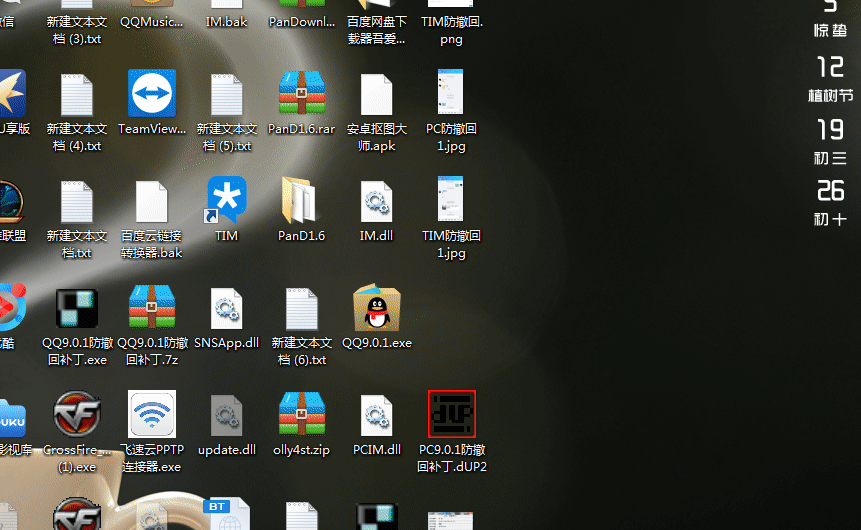Click calendar date 12 植树节
This screenshot has width=861, height=530.
click(830, 79)
